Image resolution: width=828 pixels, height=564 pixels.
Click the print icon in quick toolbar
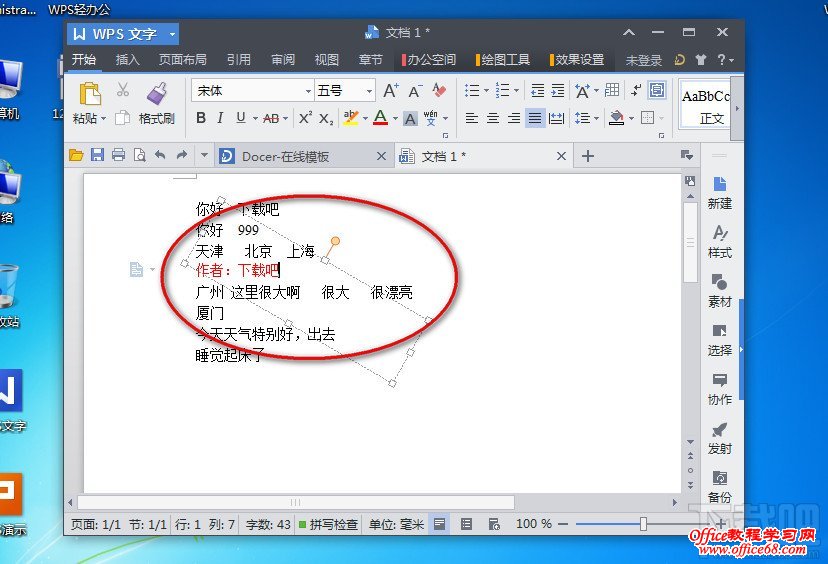118,155
